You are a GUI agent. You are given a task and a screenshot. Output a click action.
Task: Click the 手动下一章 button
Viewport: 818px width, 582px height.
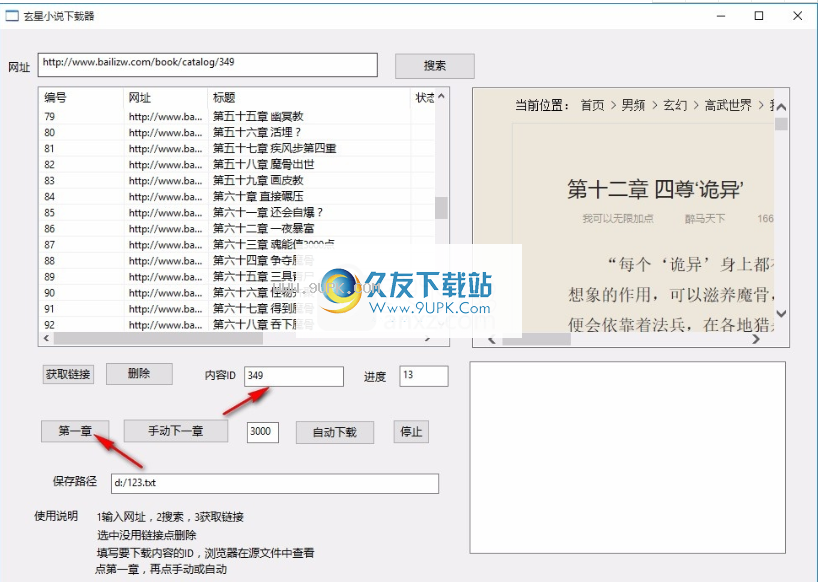(x=176, y=431)
